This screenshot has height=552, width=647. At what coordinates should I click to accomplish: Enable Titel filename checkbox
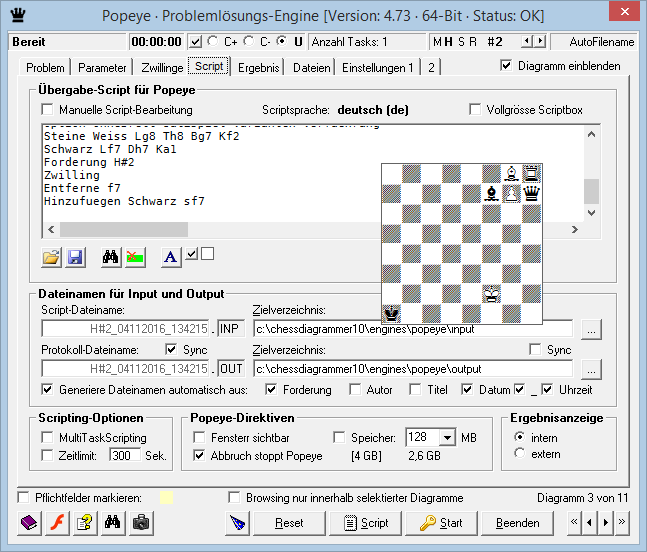click(415, 389)
